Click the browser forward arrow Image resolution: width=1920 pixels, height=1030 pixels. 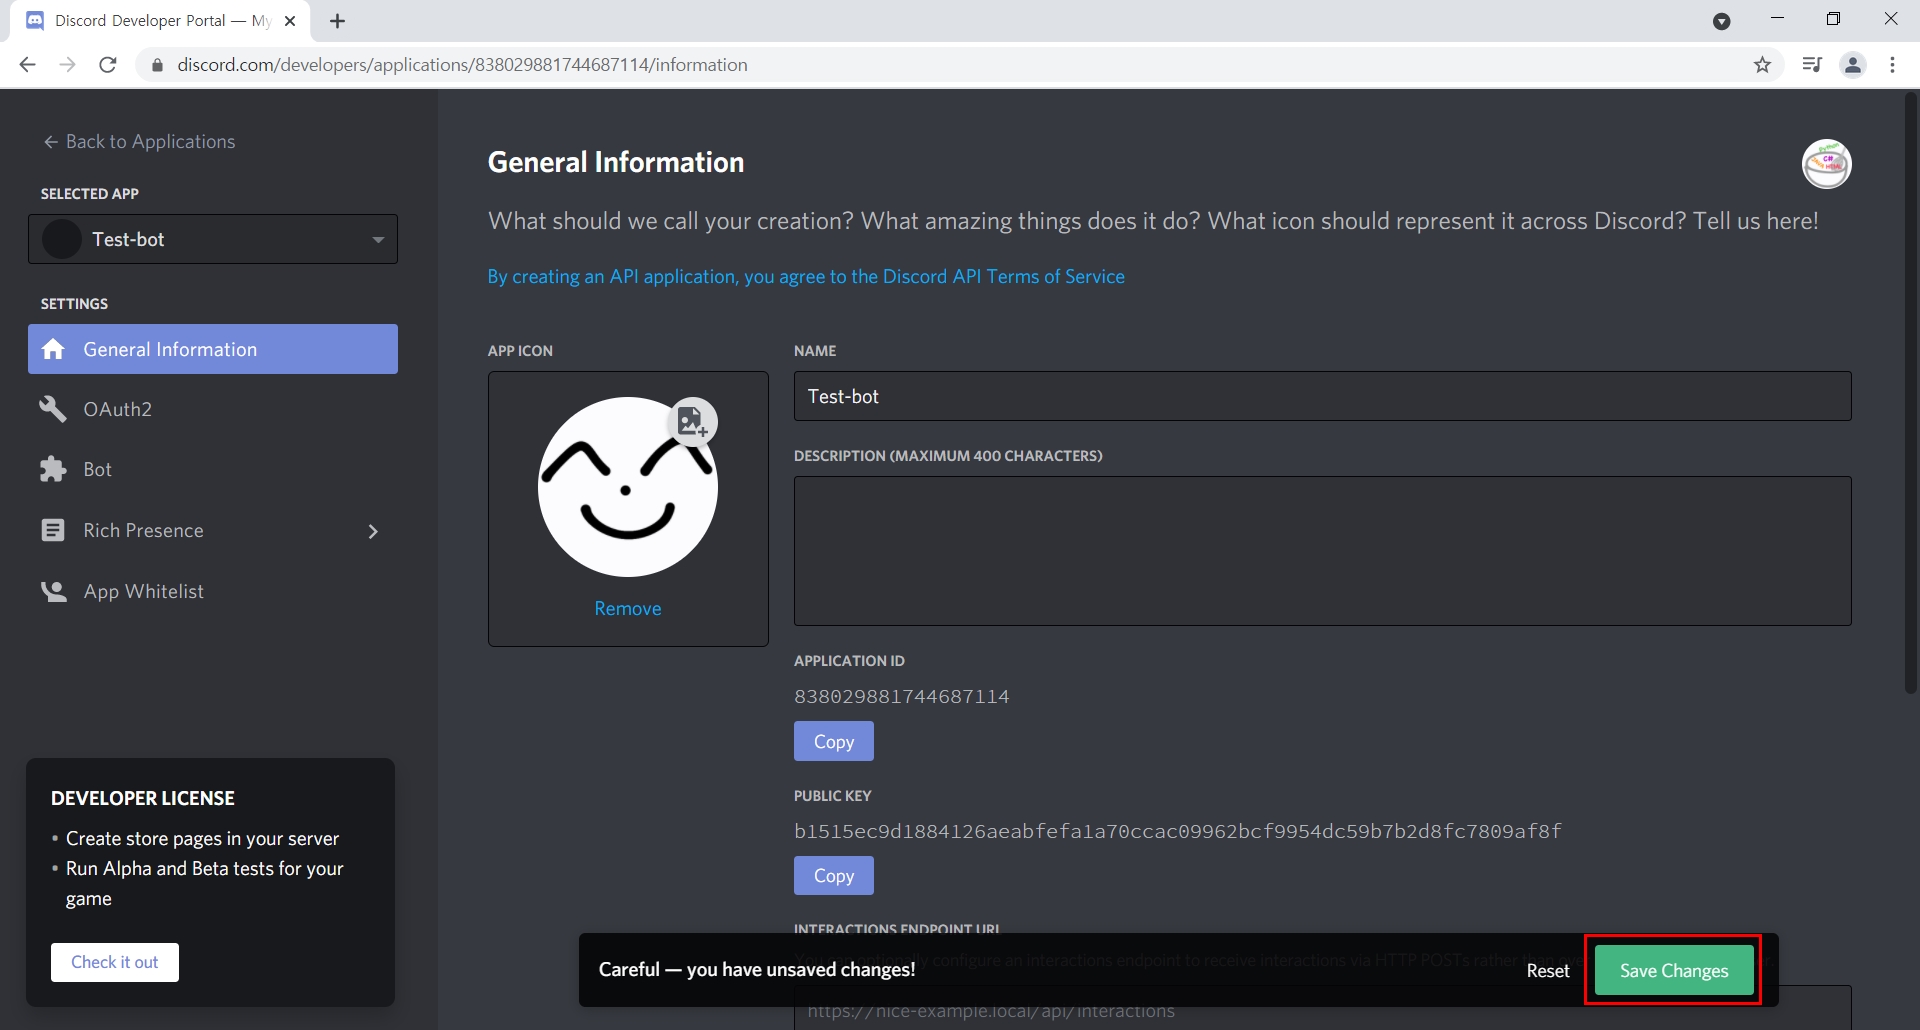[x=67, y=65]
